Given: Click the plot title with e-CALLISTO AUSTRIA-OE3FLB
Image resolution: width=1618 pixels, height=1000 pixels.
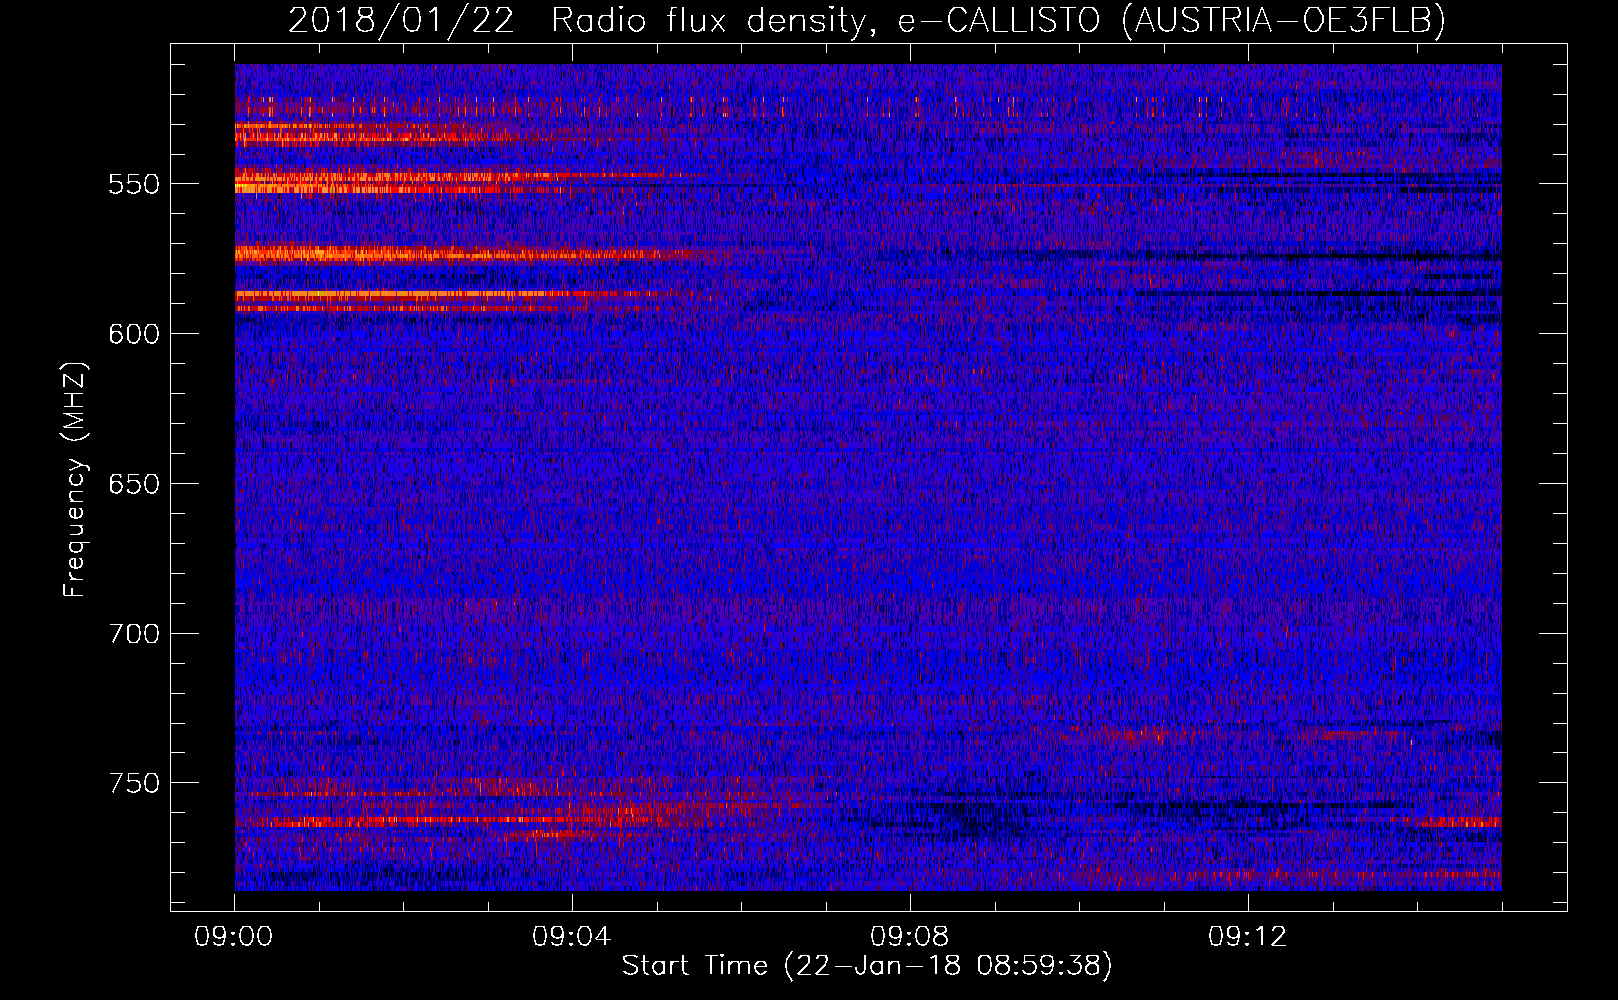Looking at the screenshot, I should pos(867,20).
